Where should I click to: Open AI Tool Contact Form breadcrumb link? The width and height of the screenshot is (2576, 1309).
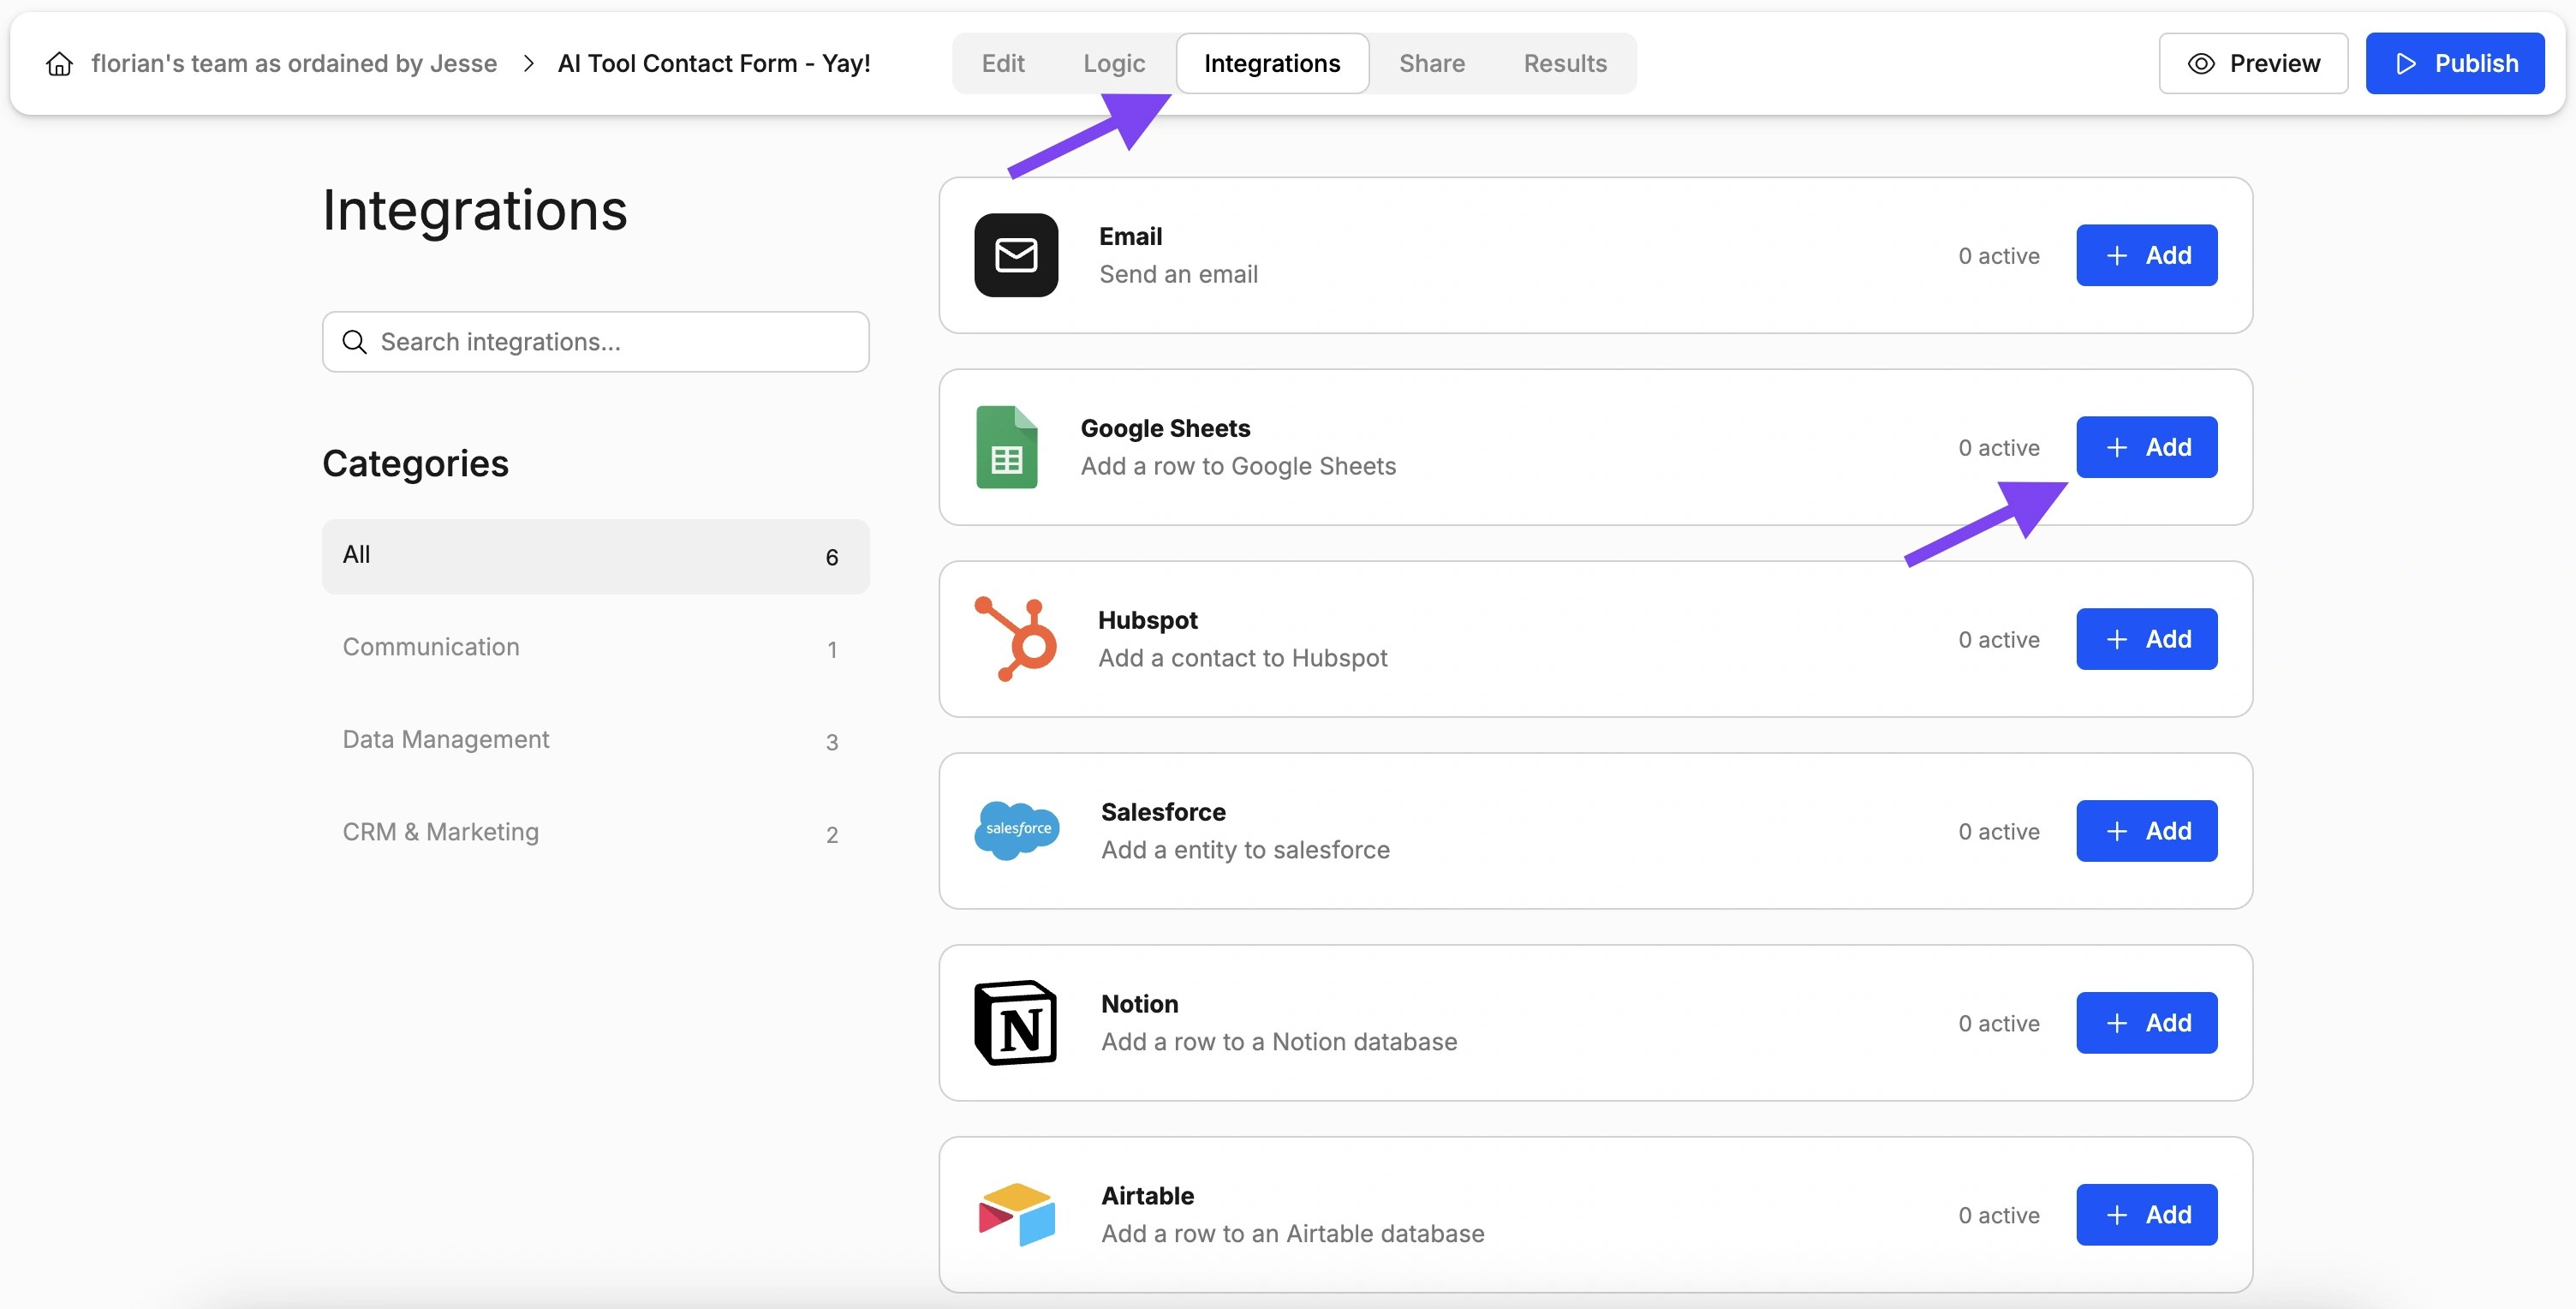pyautogui.click(x=714, y=63)
